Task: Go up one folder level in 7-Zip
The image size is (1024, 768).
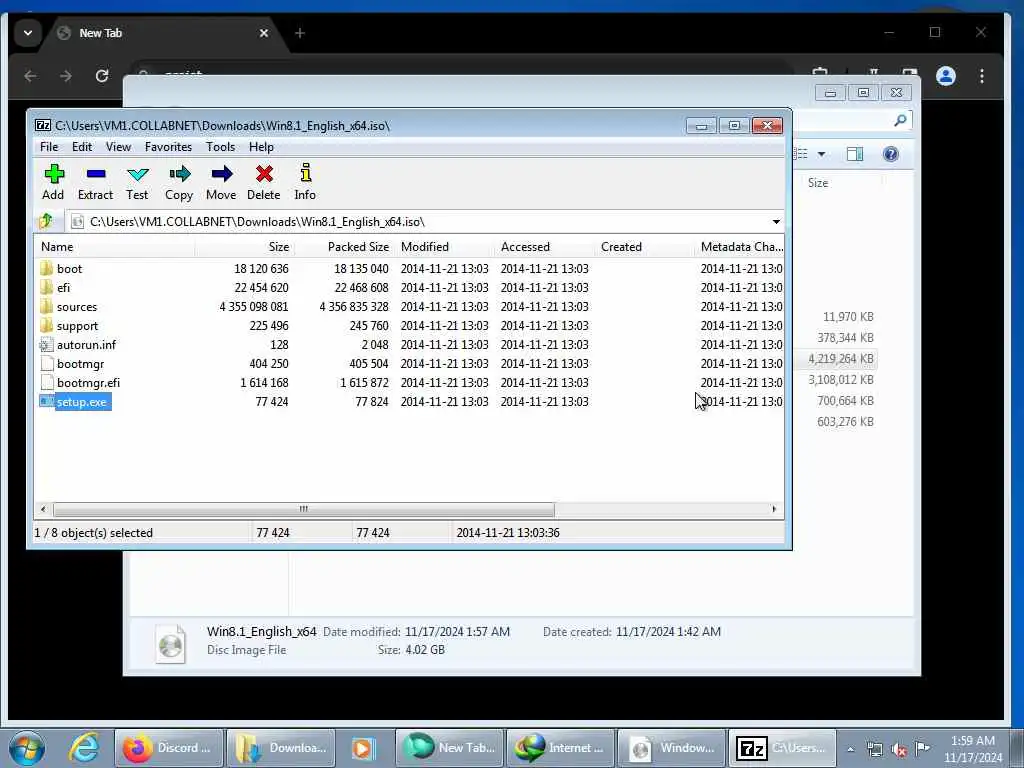Action: point(46,221)
